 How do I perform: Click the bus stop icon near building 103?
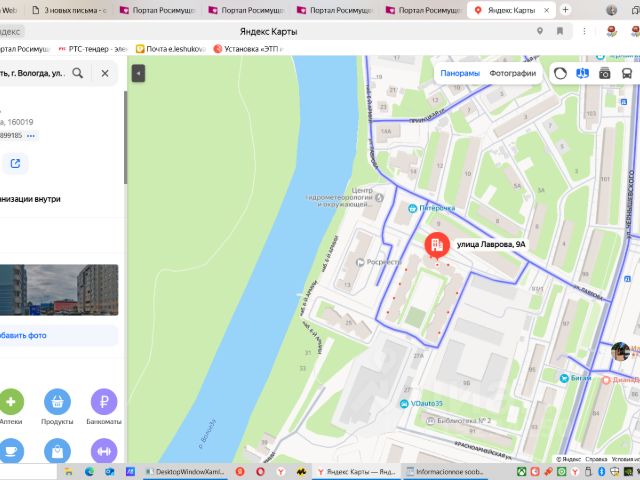coord(624,102)
